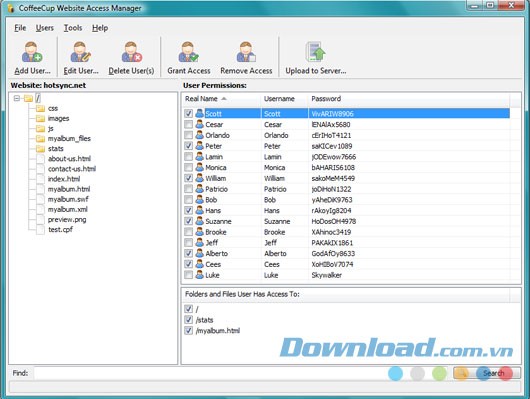Select myalbum.html in the file tree
The width and height of the screenshot is (530, 399).
[x=69, y=189]
